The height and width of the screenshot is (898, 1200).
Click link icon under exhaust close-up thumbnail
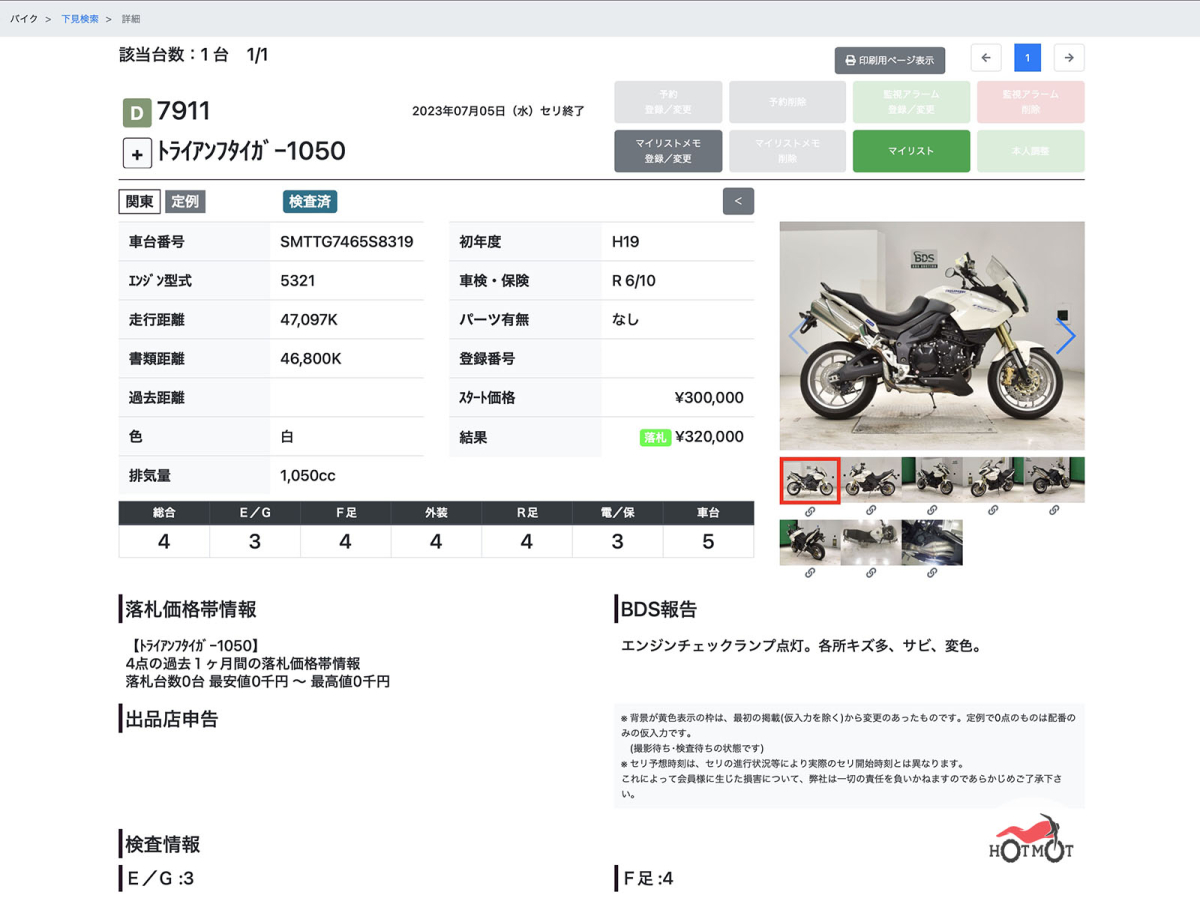[932, 573]
